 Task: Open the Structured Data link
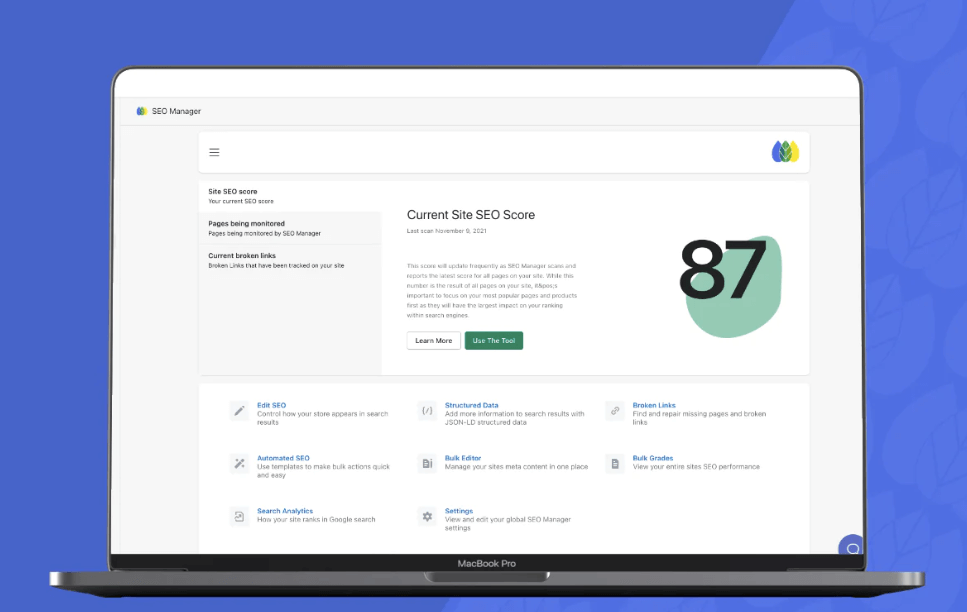coord(471,405)
